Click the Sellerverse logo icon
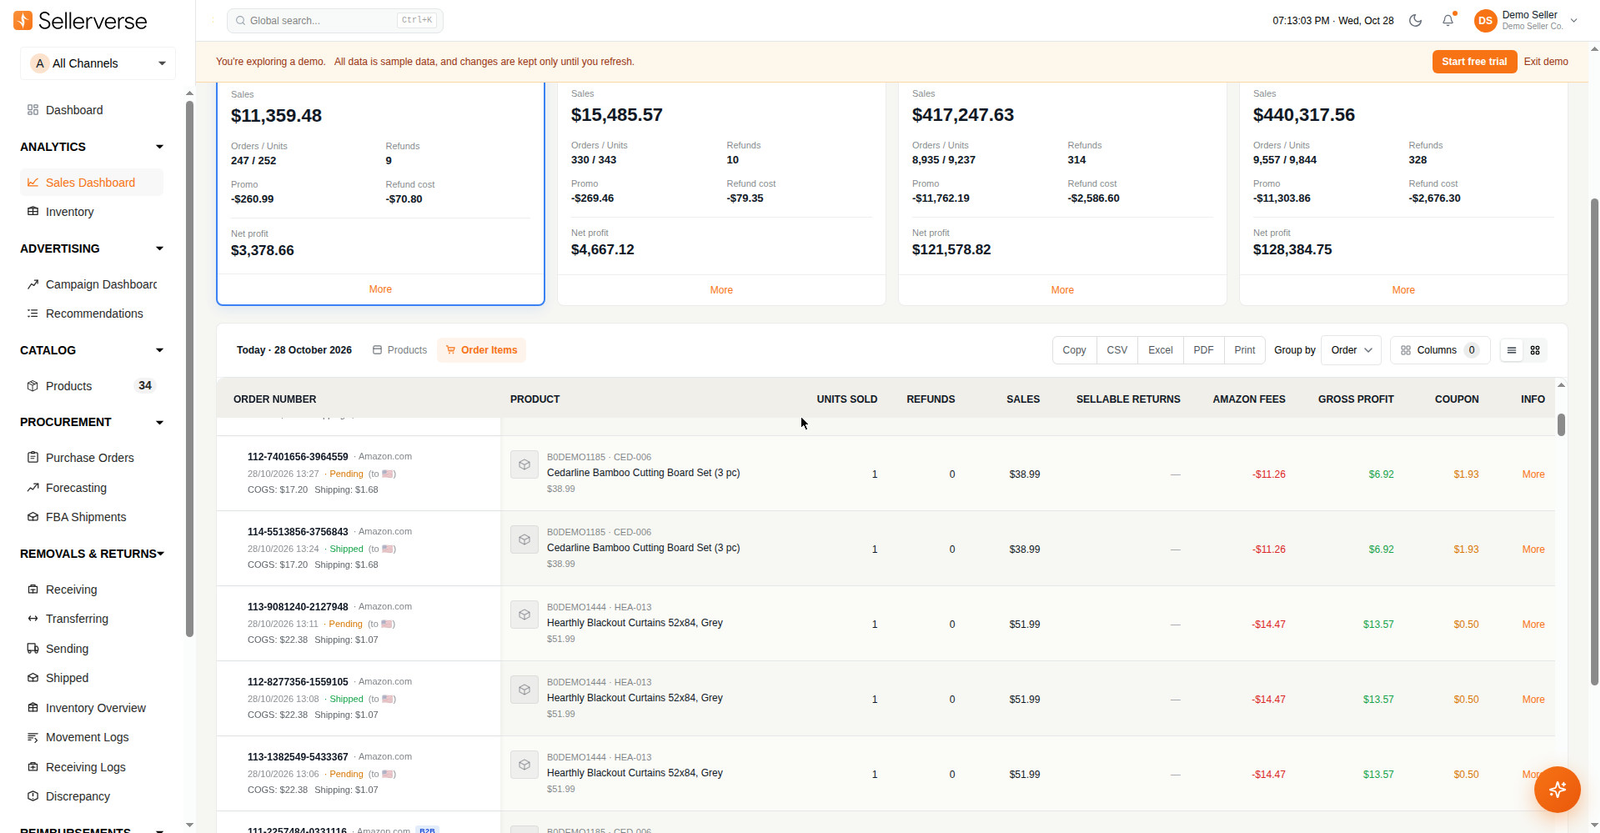This screenshot has width=1600, height=833. click(x=23, y=20)
